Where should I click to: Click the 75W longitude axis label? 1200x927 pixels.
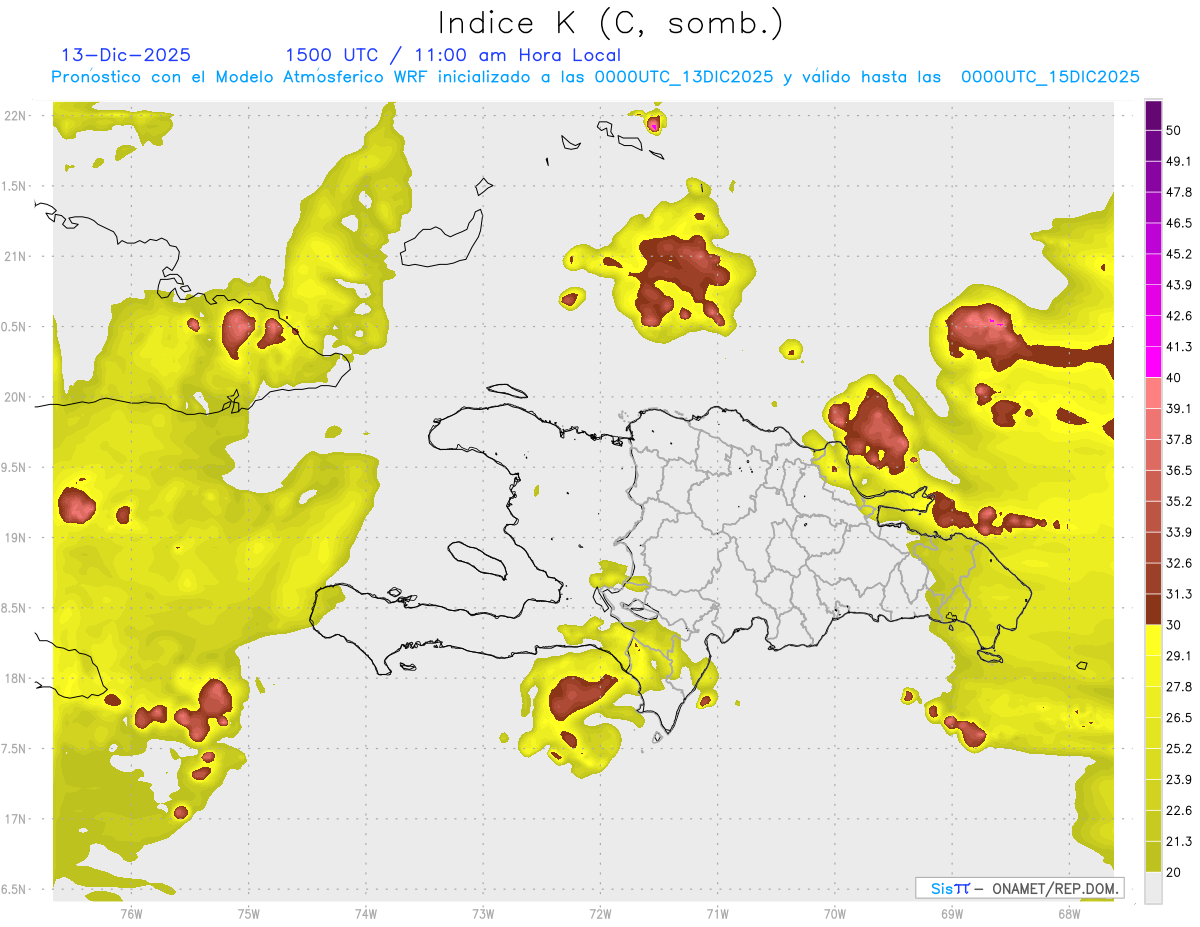tap(248, 913)
